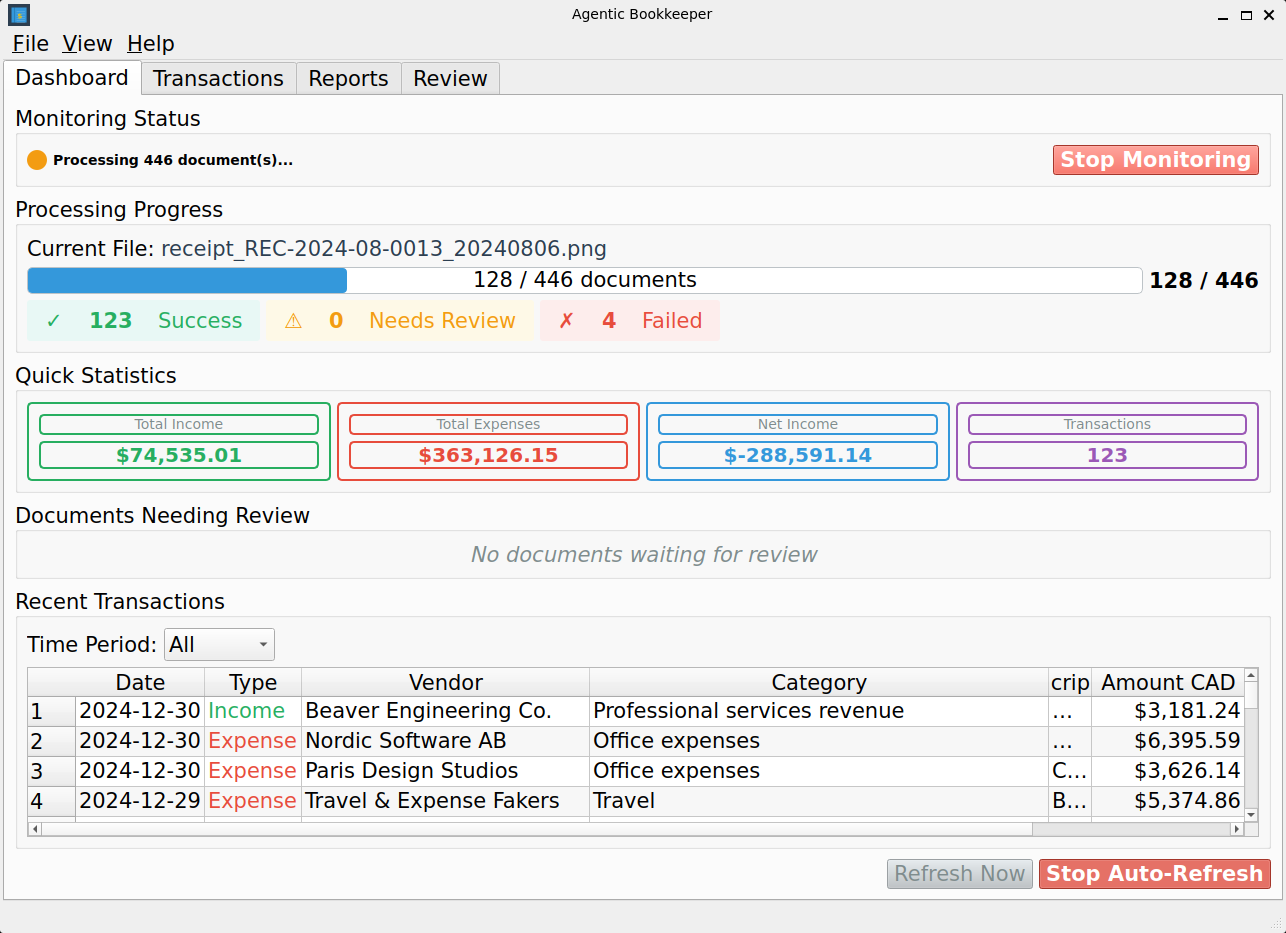Open the Reports tab

click(348, 77)
